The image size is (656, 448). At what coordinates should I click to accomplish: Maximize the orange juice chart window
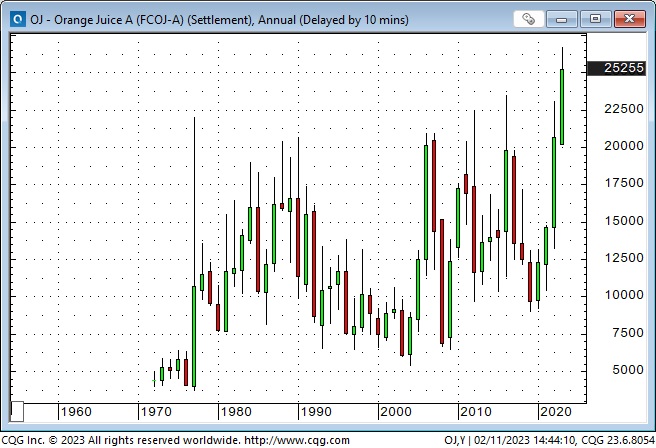point(595,19)
